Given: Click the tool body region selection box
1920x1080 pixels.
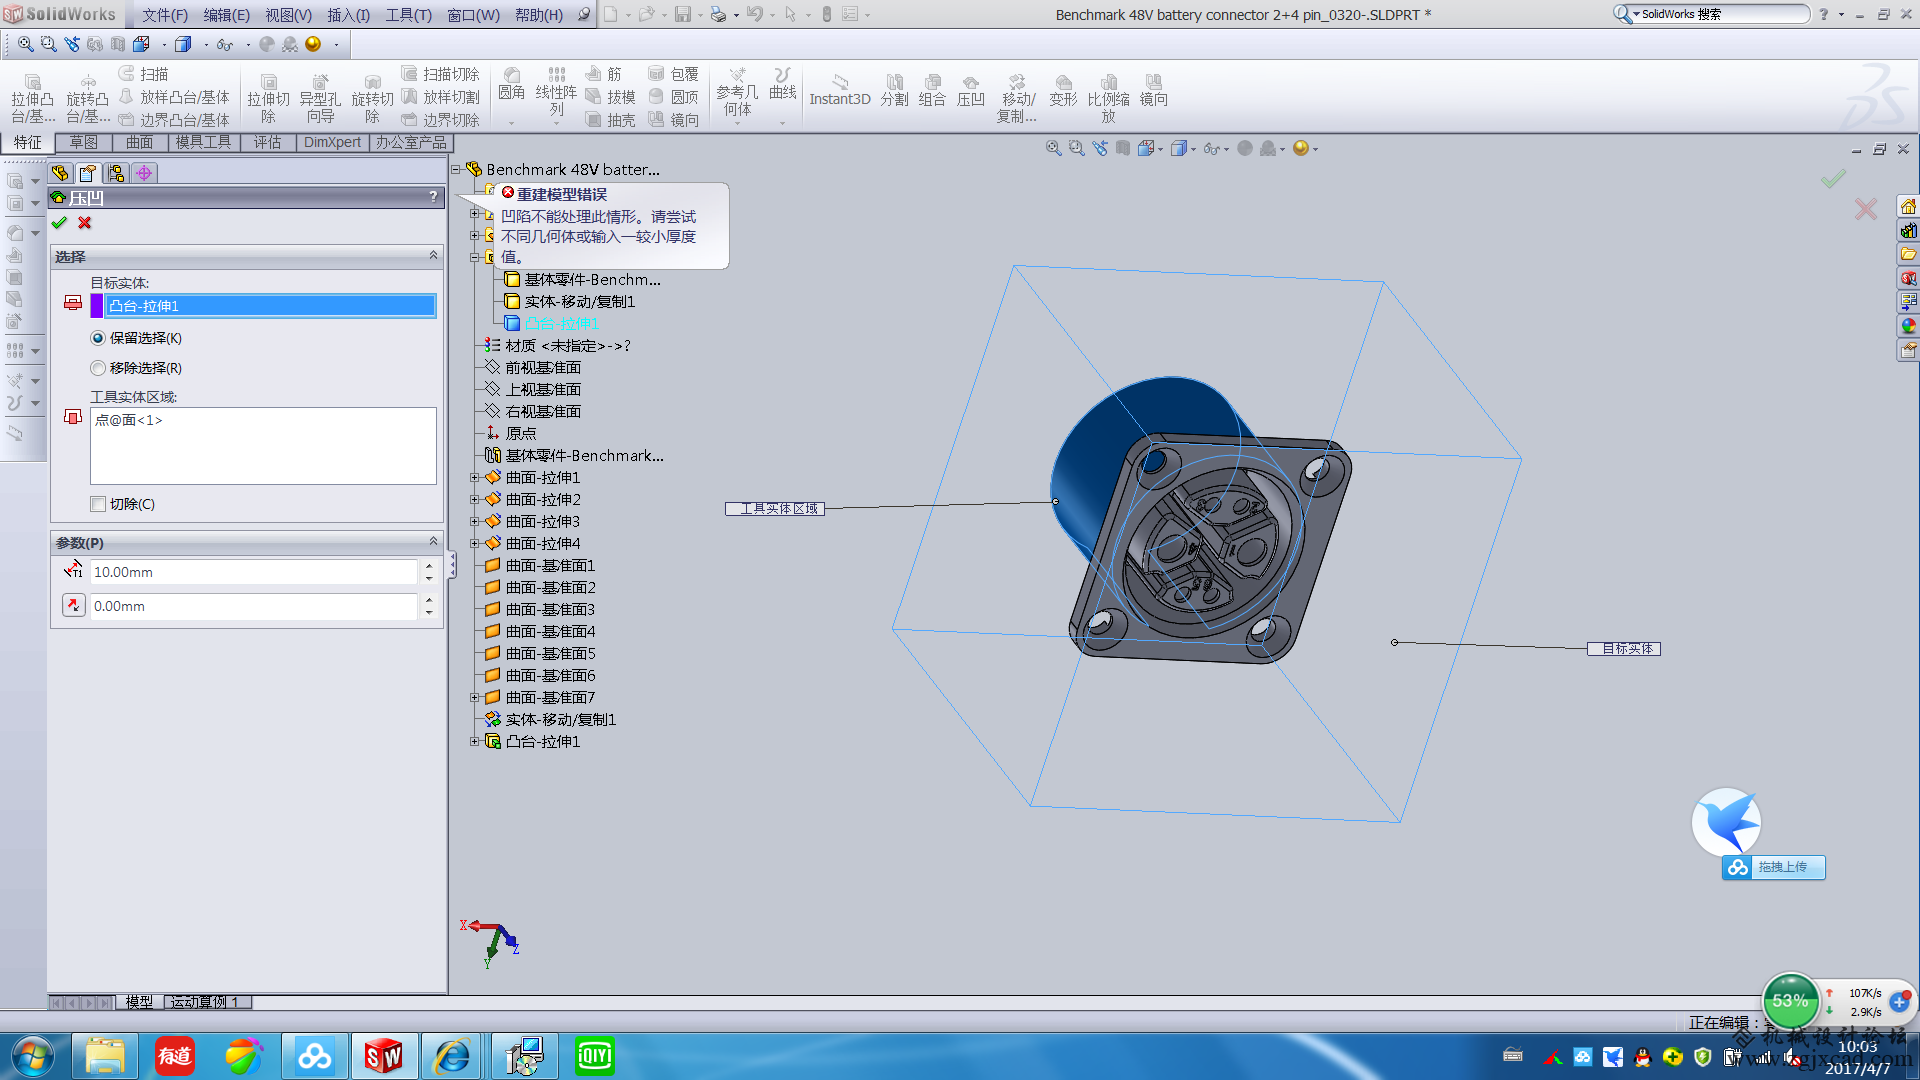Looking at the screenshot, I should 263,446.
